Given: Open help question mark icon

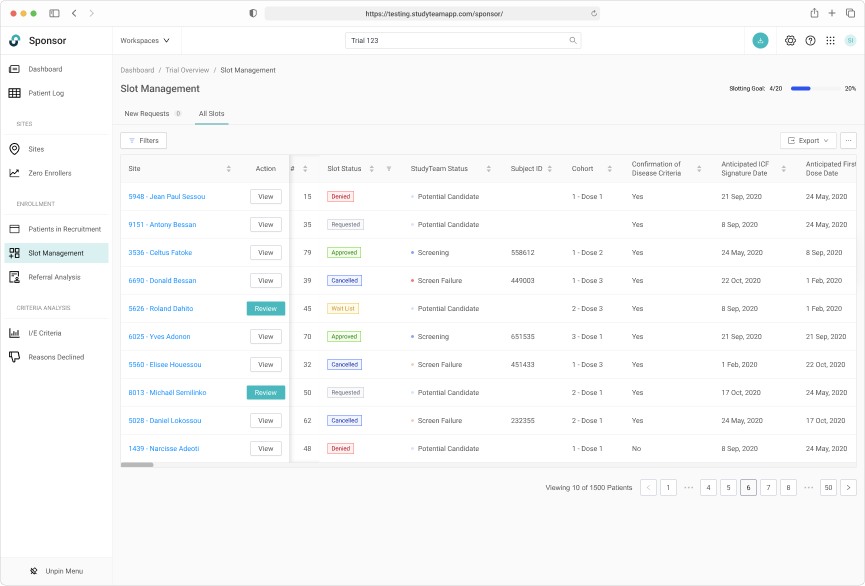Looking at the screenshot, I should (810, 40).
